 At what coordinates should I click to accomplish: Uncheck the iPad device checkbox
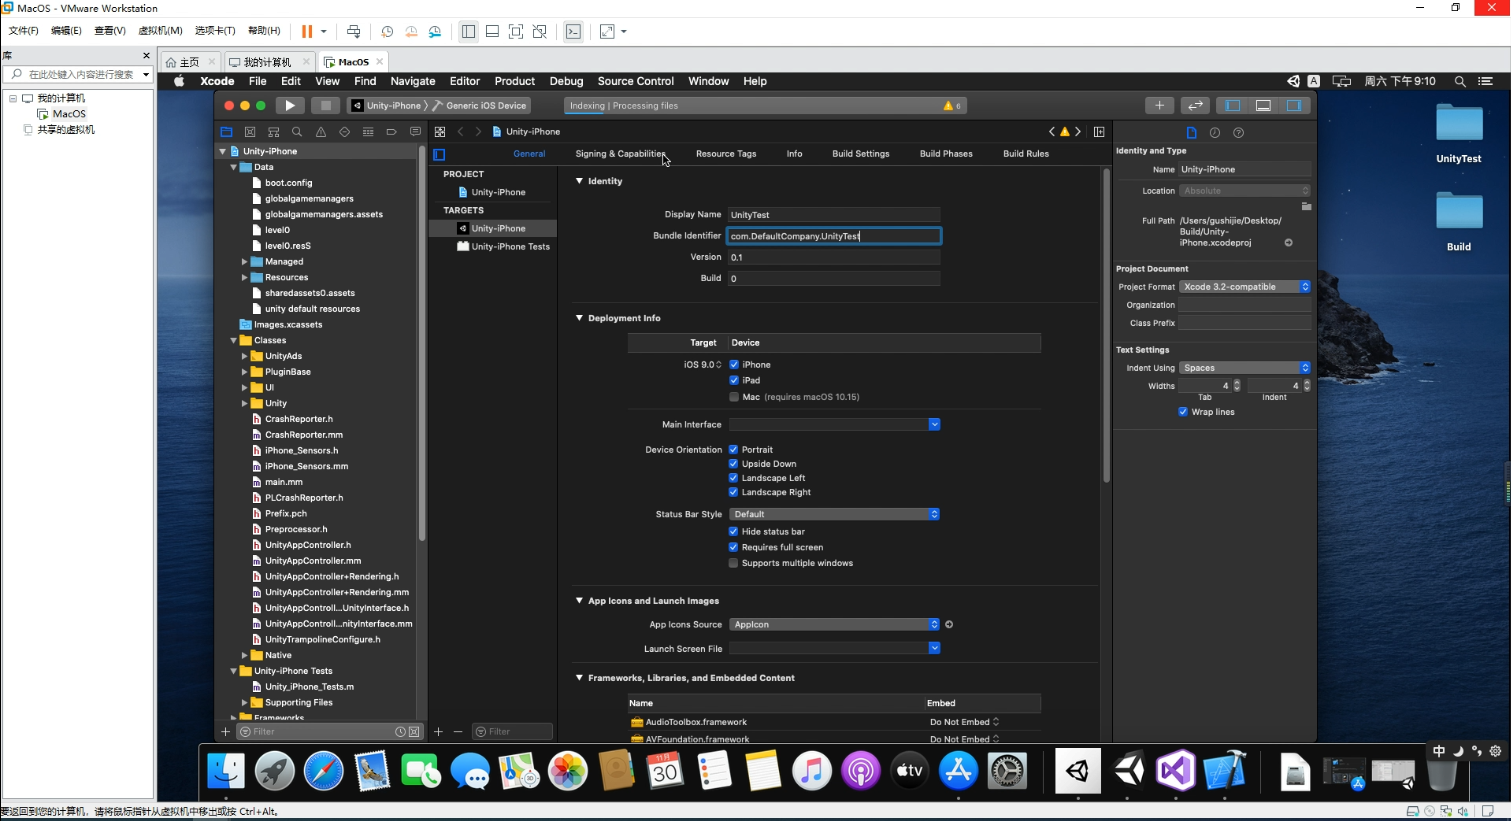(734, 381)
